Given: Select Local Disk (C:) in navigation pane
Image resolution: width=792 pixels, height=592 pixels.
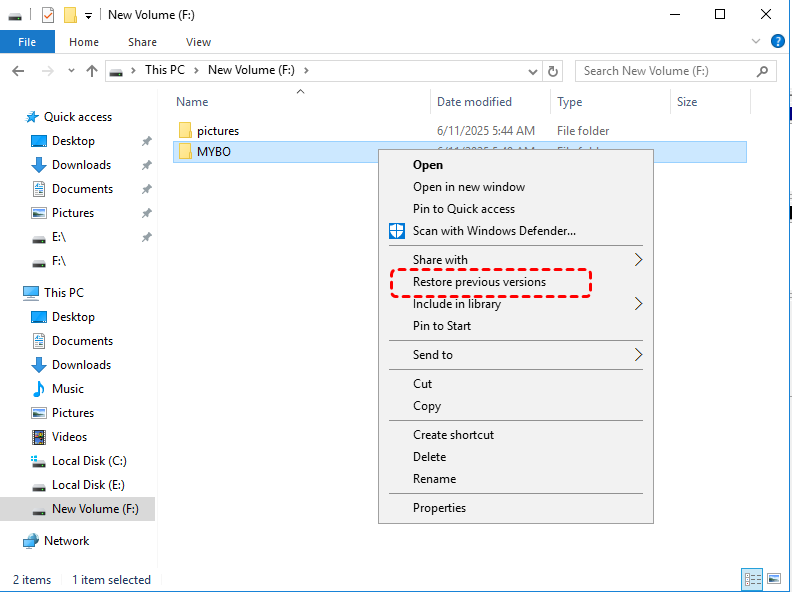Looking at the screenshot, I should (x=89, y=461).
